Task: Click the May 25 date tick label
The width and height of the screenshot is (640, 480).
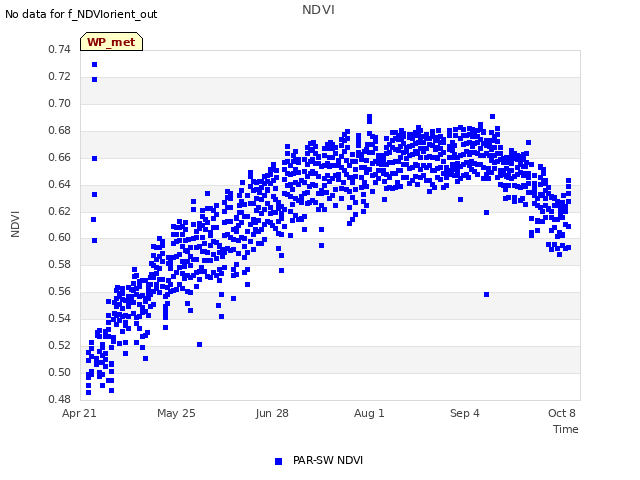Action: click(x=176, y=413)
